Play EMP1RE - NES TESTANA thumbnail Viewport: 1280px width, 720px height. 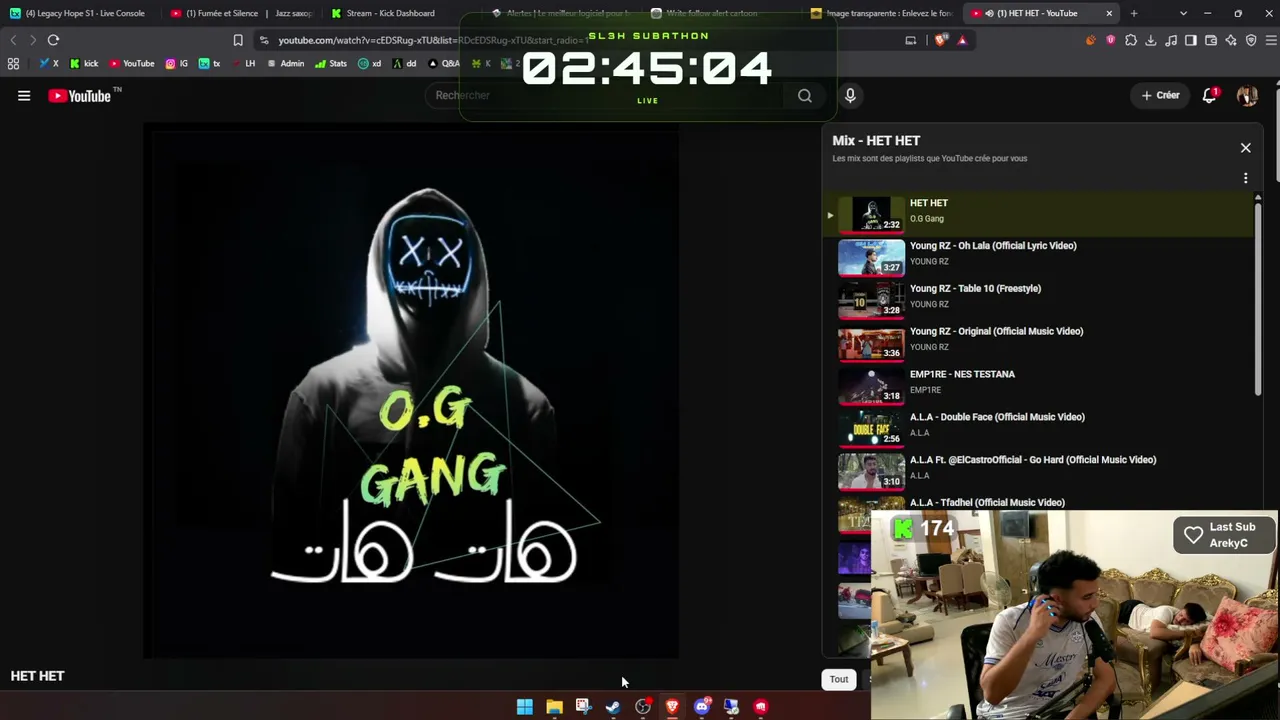point(871,385)
